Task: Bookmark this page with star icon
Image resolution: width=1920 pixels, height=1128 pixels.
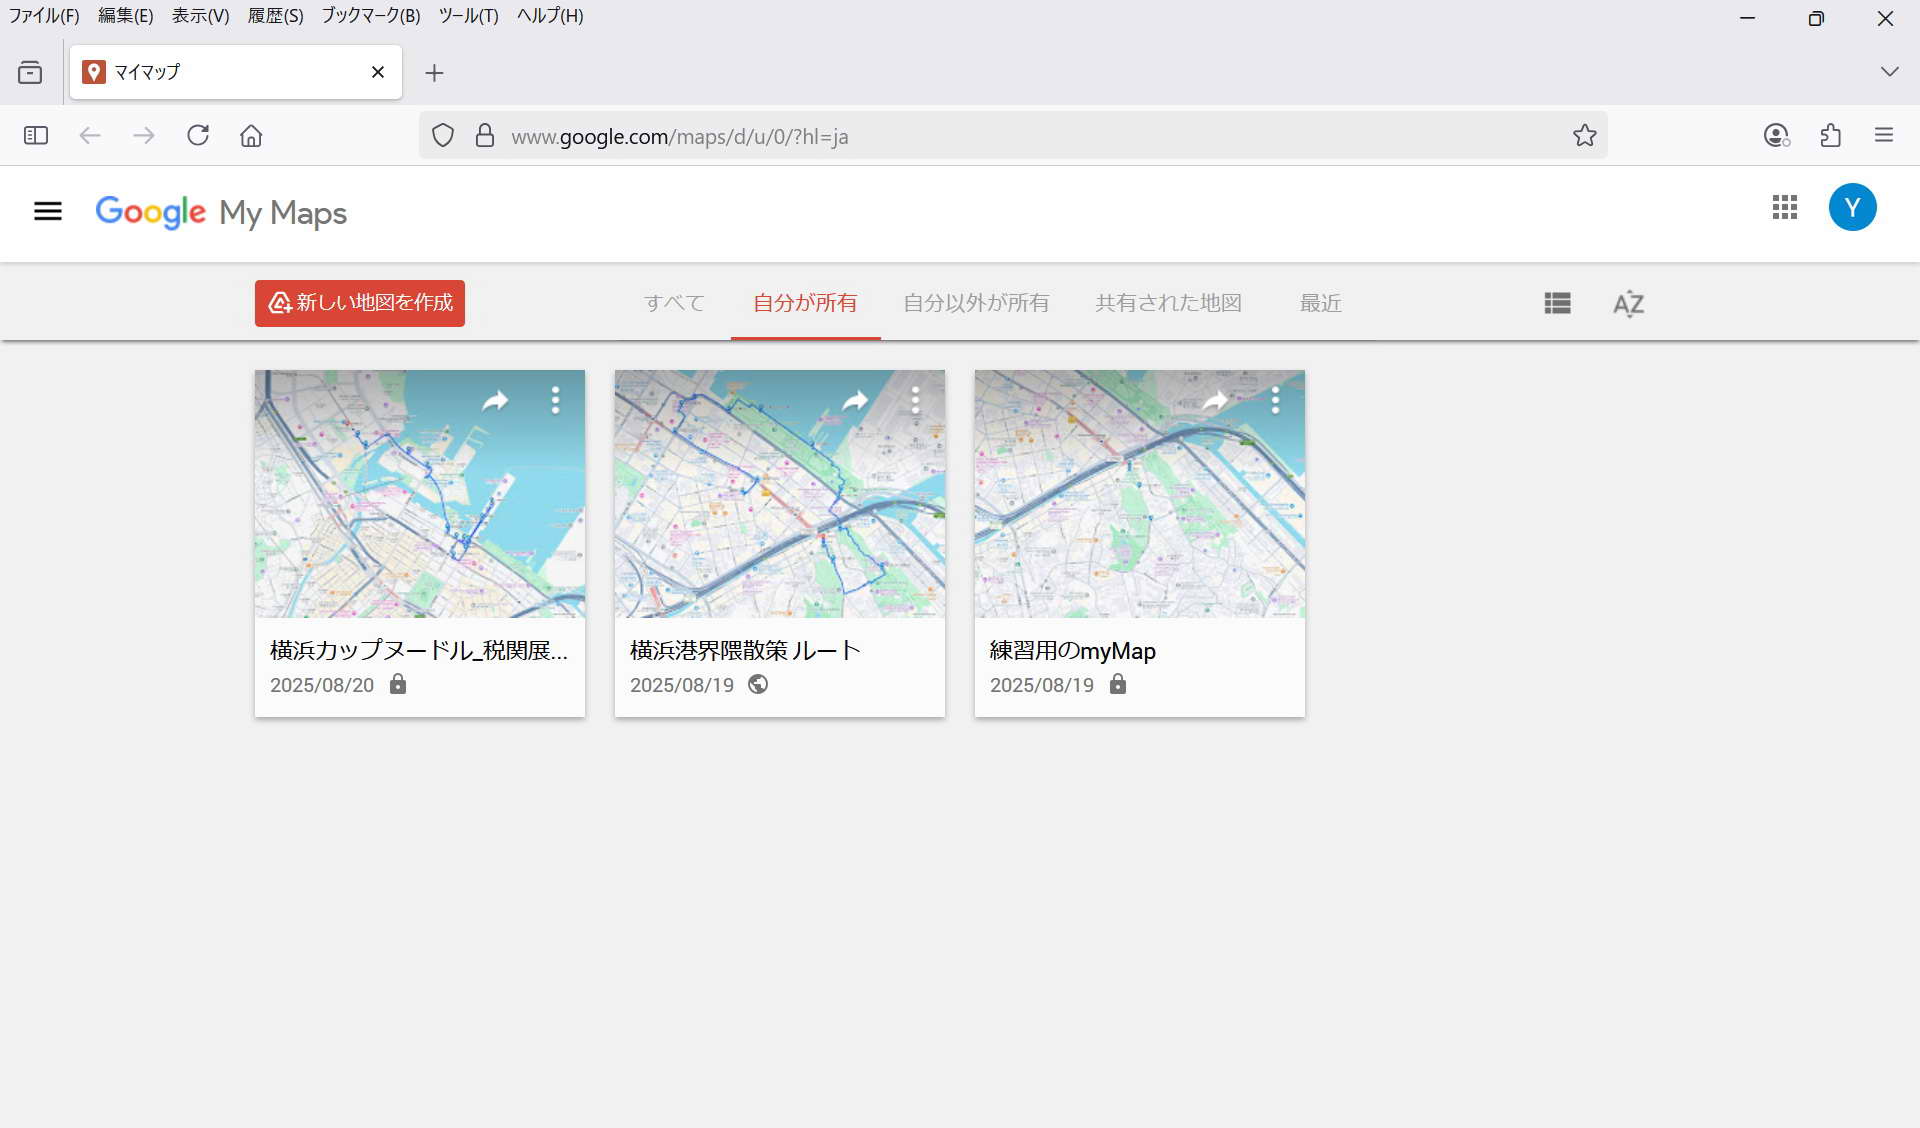Action: point(1584,136)
